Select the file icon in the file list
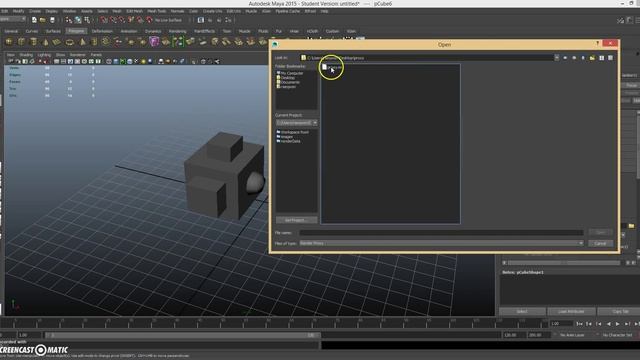The image size is (640, 360). coord(324,67)
